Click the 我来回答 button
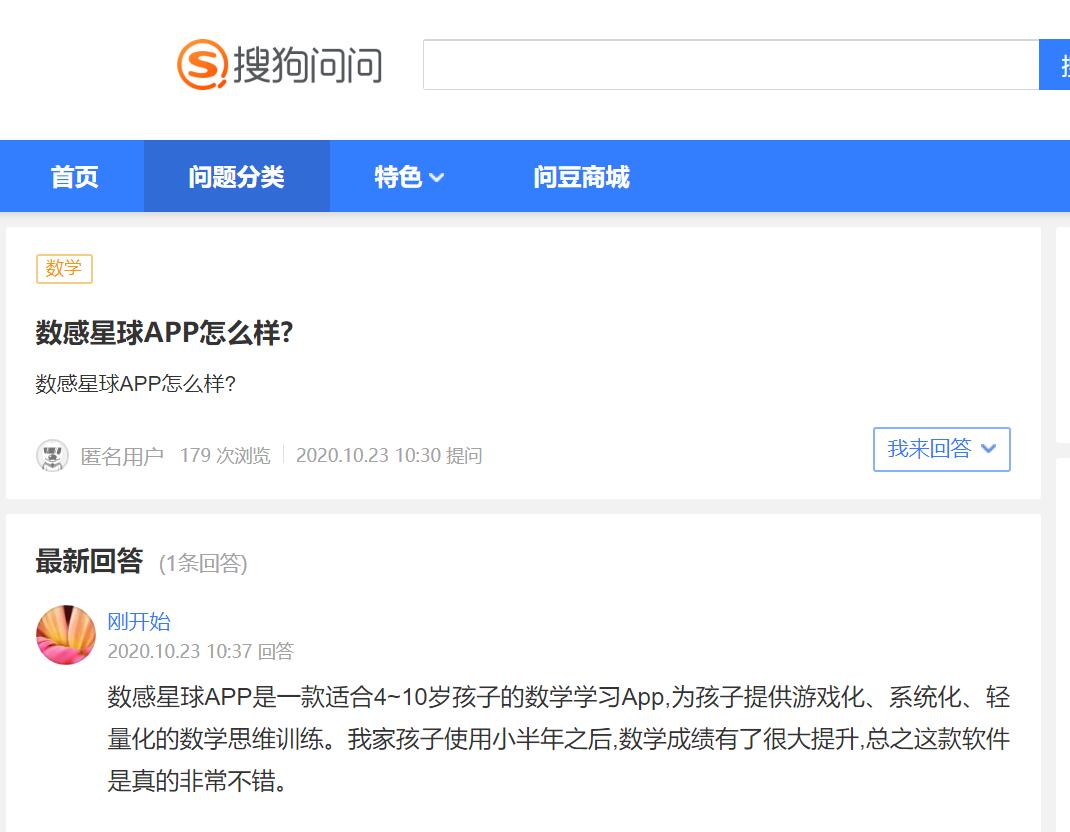Screen dimensions: 1070x832 [942, 449]
